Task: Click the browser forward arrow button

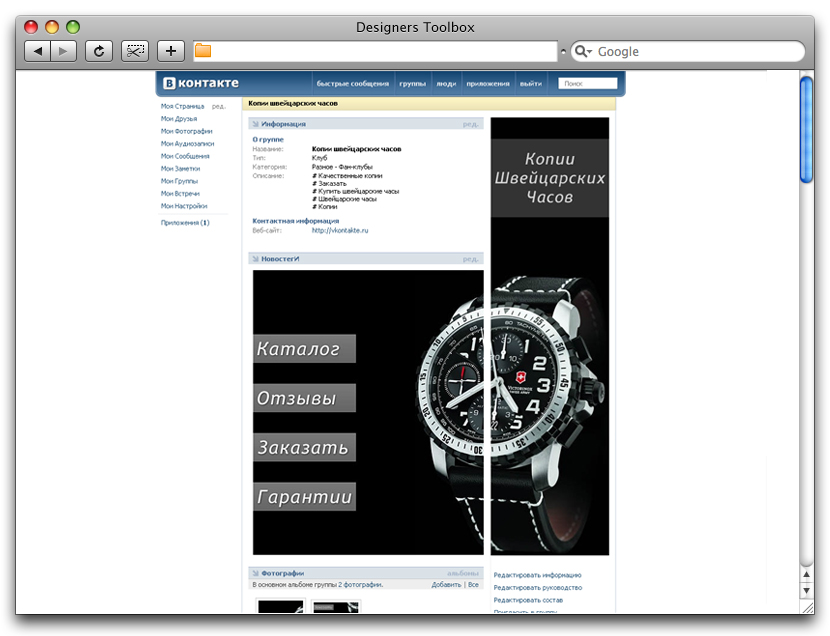Action: coord(63,51)
